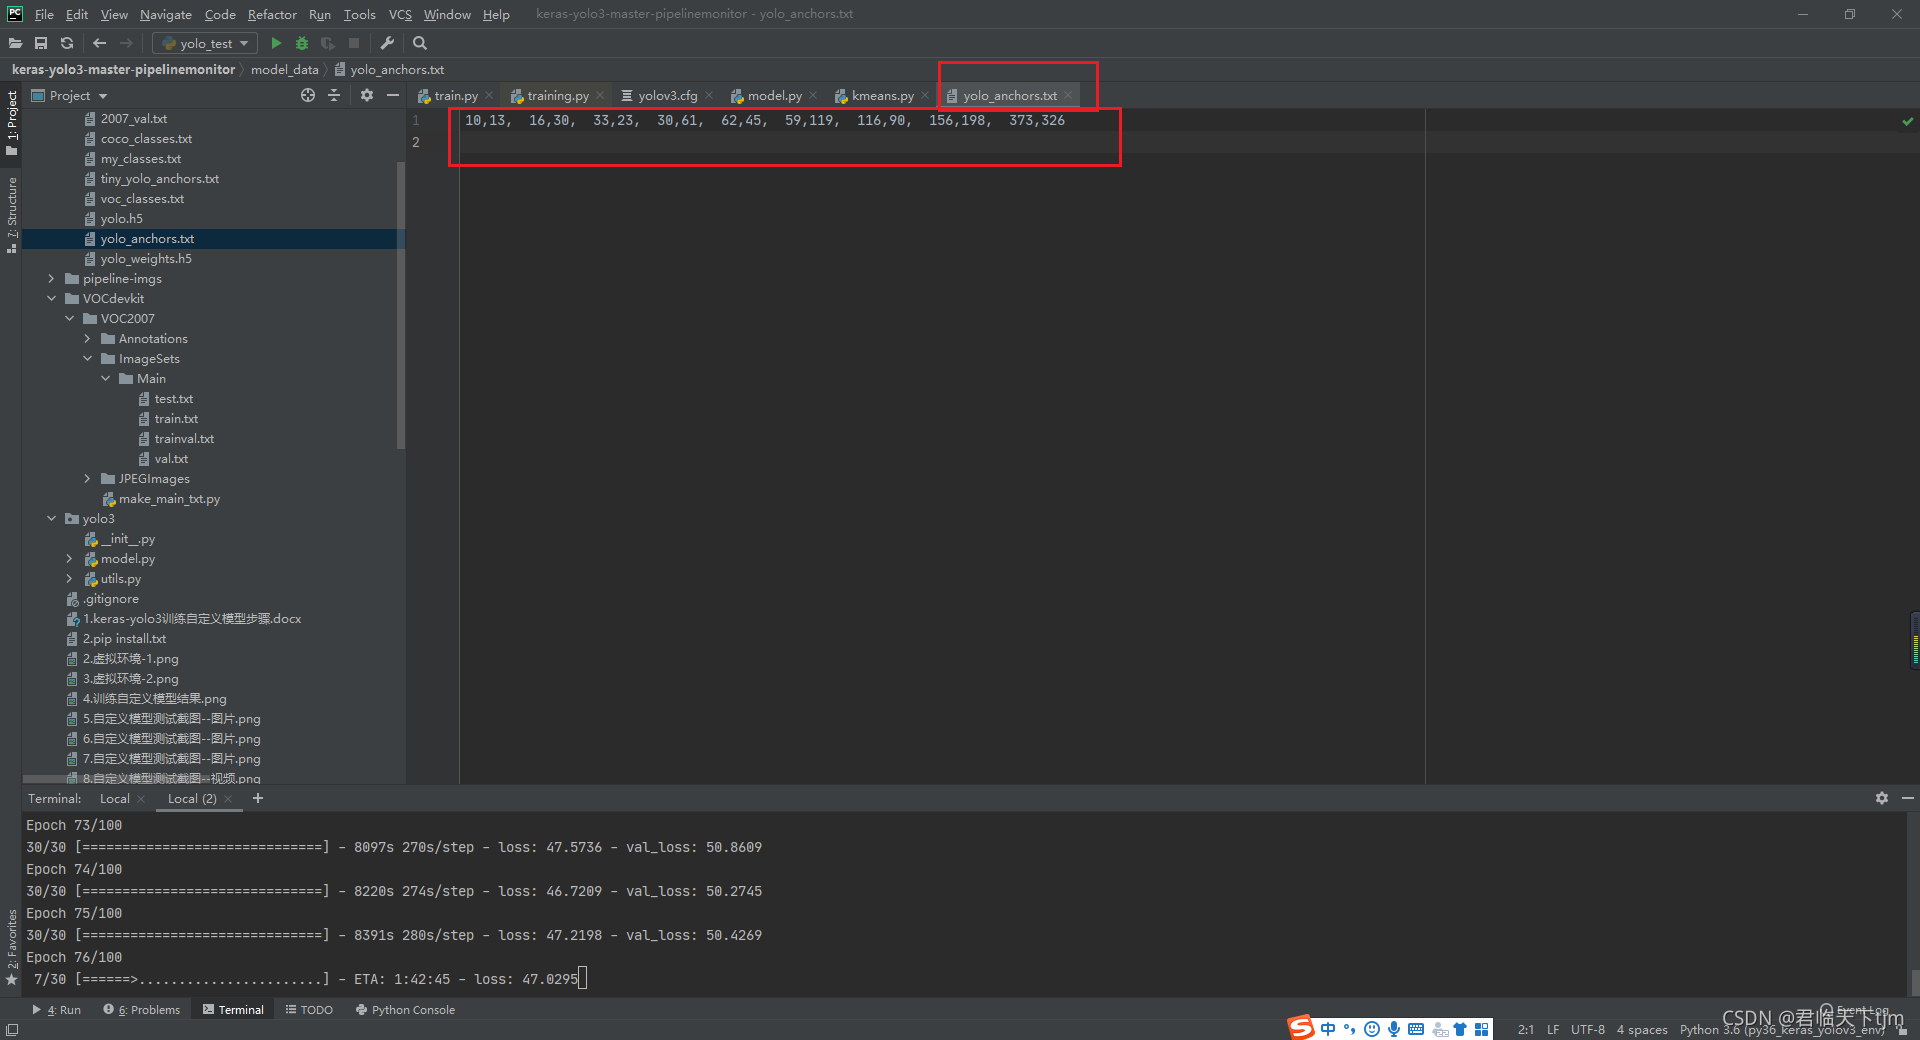
Task: Collapse the Main folder
Action: 105,379
